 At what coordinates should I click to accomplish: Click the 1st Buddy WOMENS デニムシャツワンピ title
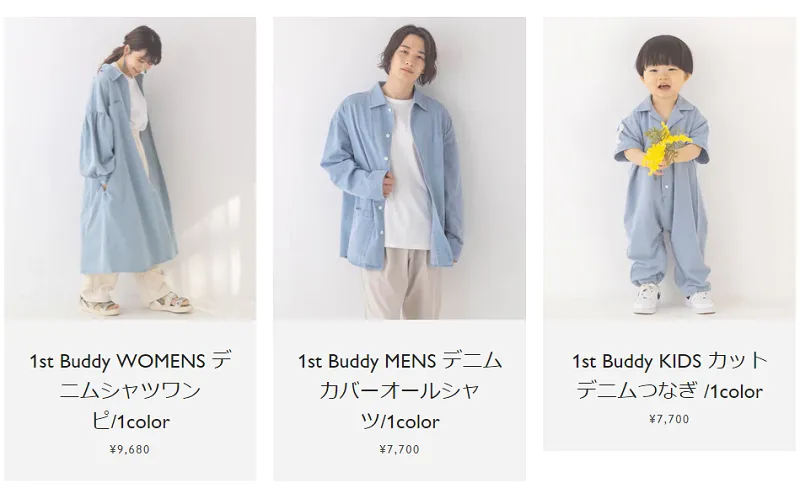130,391
